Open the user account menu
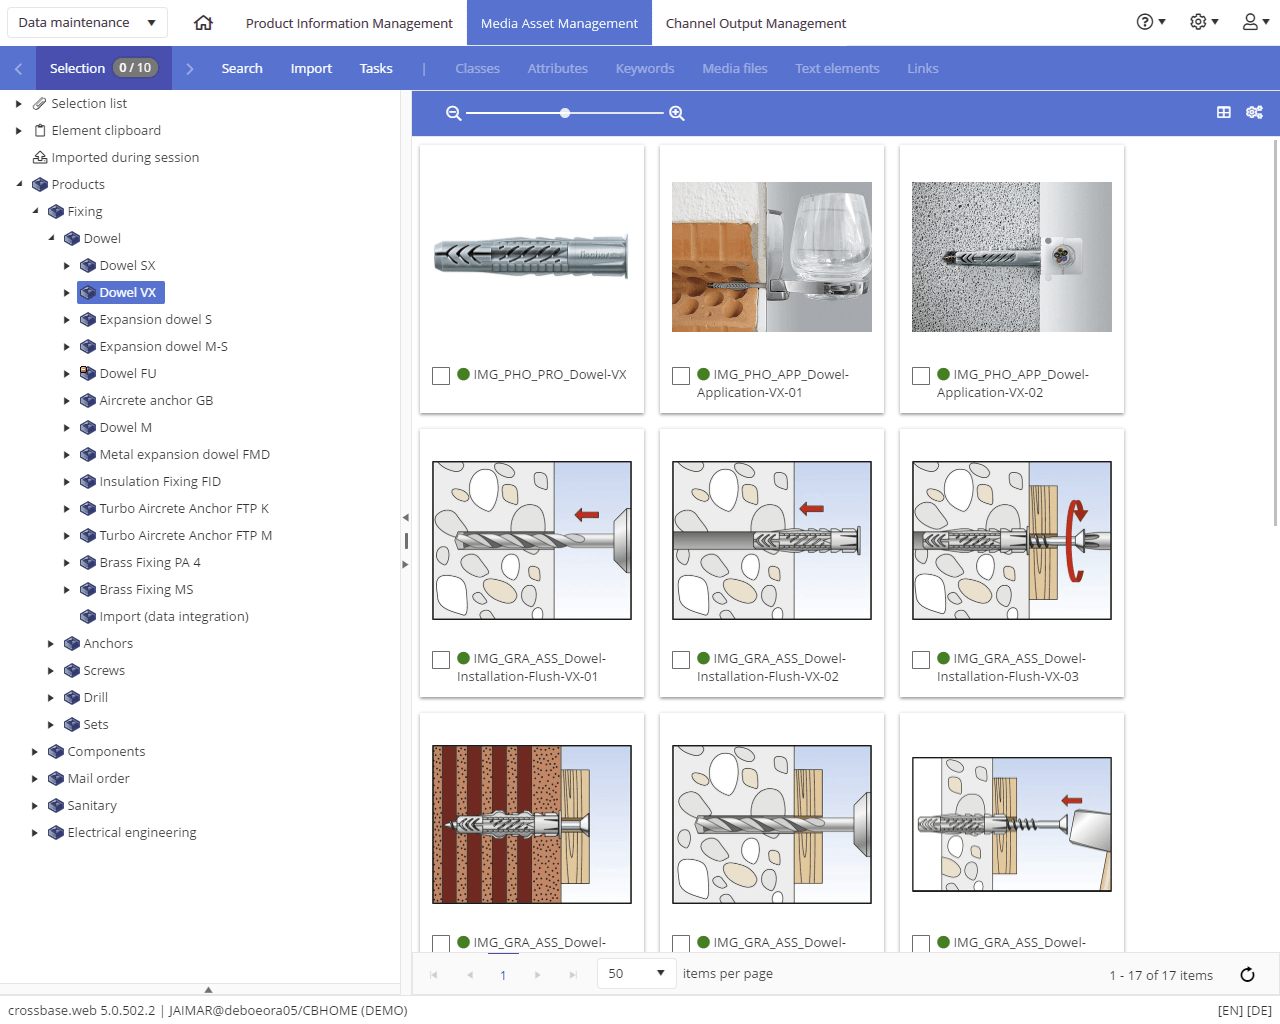The height and width of the screenshot is (1024, 1280). coord(1256,22)
